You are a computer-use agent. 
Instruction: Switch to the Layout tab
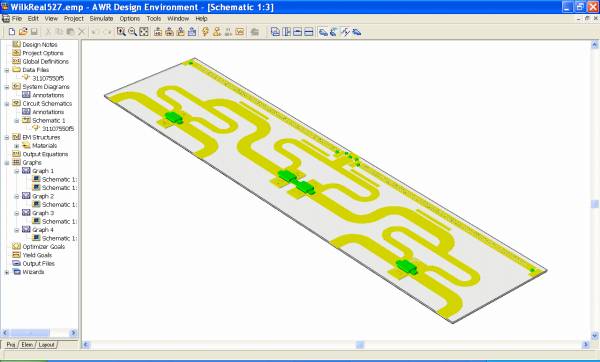47,345
